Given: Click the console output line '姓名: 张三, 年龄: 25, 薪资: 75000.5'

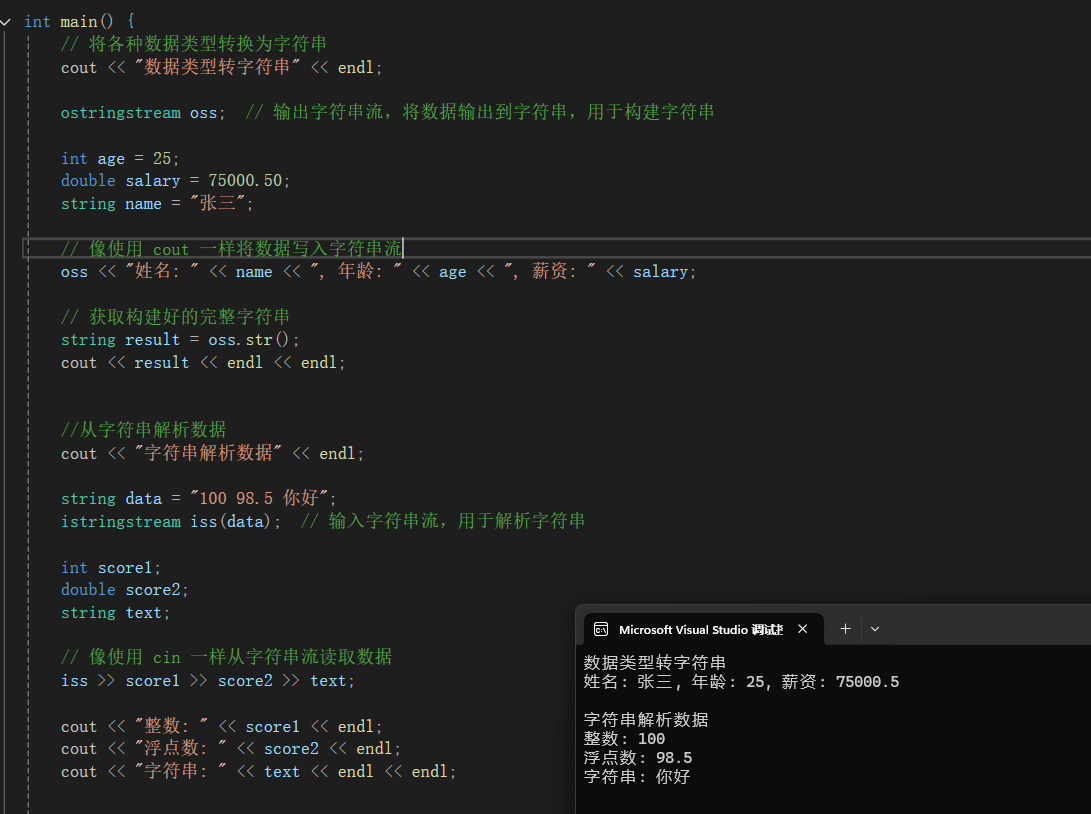Looking at the screenshot, I should pyautogui.click(x=741, y=682).
